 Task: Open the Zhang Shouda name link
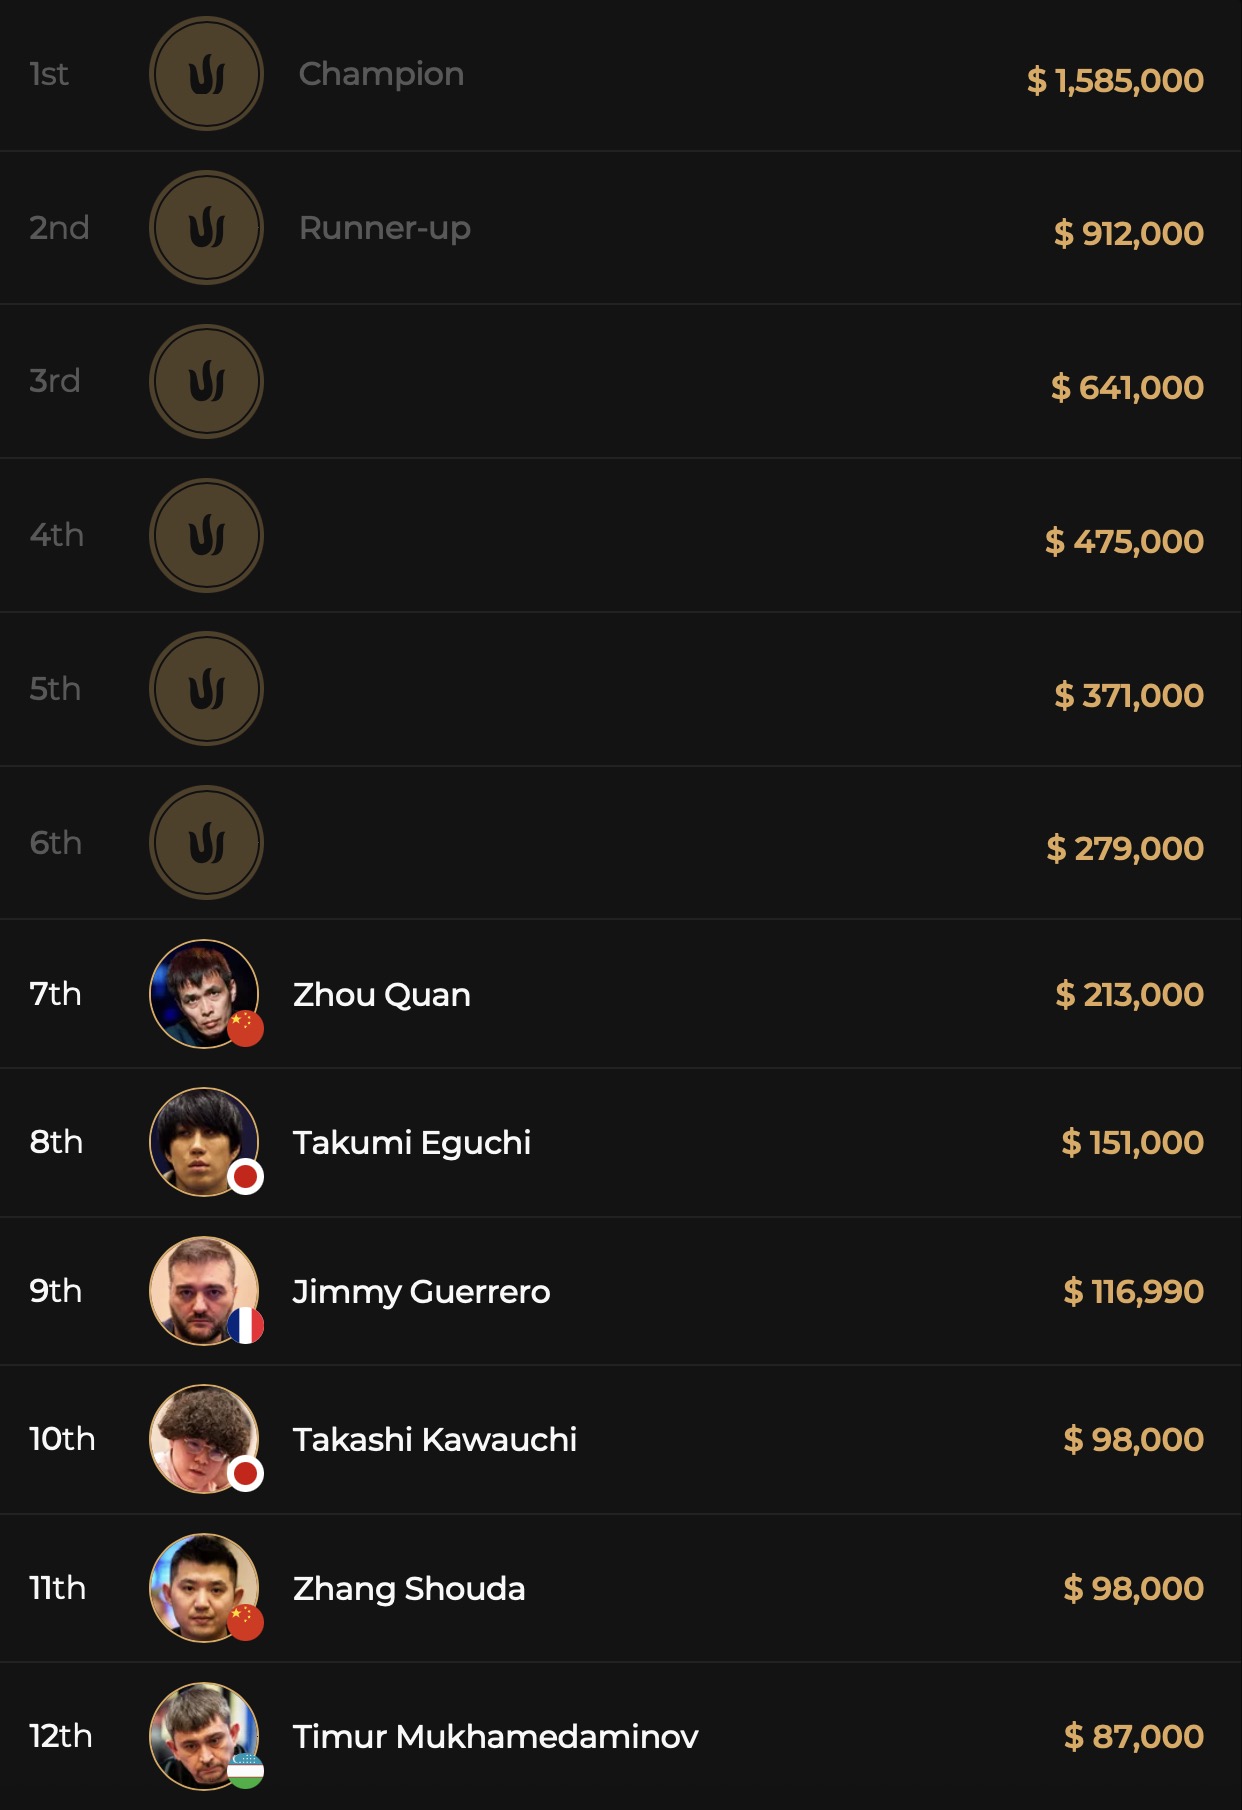click(x=409, y=1589)
